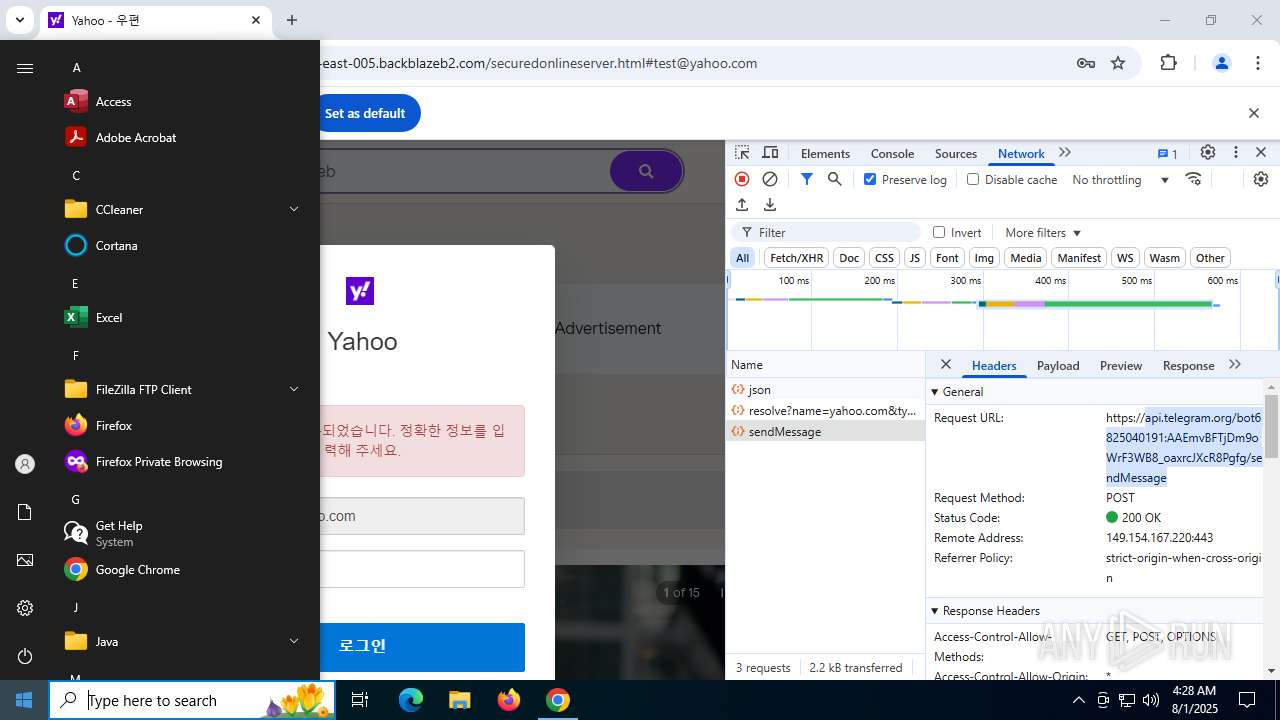Click the Start menu hamburger icon
The width and height of the screenshot is (1280, 720).
(25, 68)
